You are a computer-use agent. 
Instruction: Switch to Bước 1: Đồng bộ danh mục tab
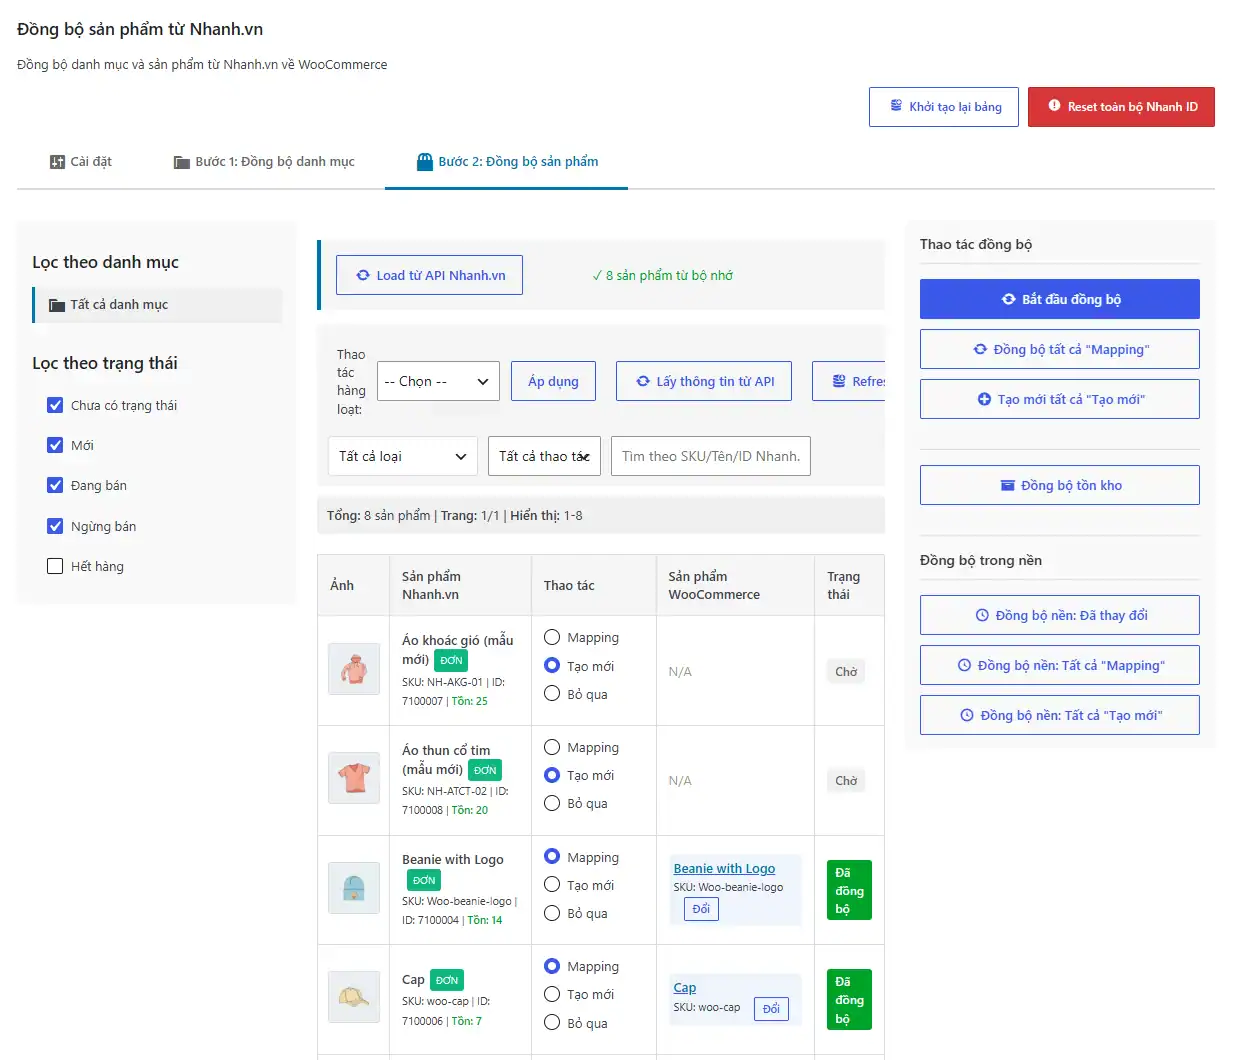click(264, 162)
